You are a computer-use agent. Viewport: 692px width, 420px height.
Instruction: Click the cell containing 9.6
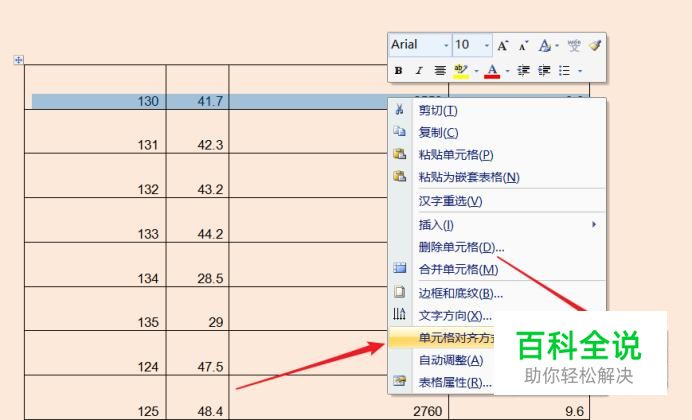click(x=519, y=407)
